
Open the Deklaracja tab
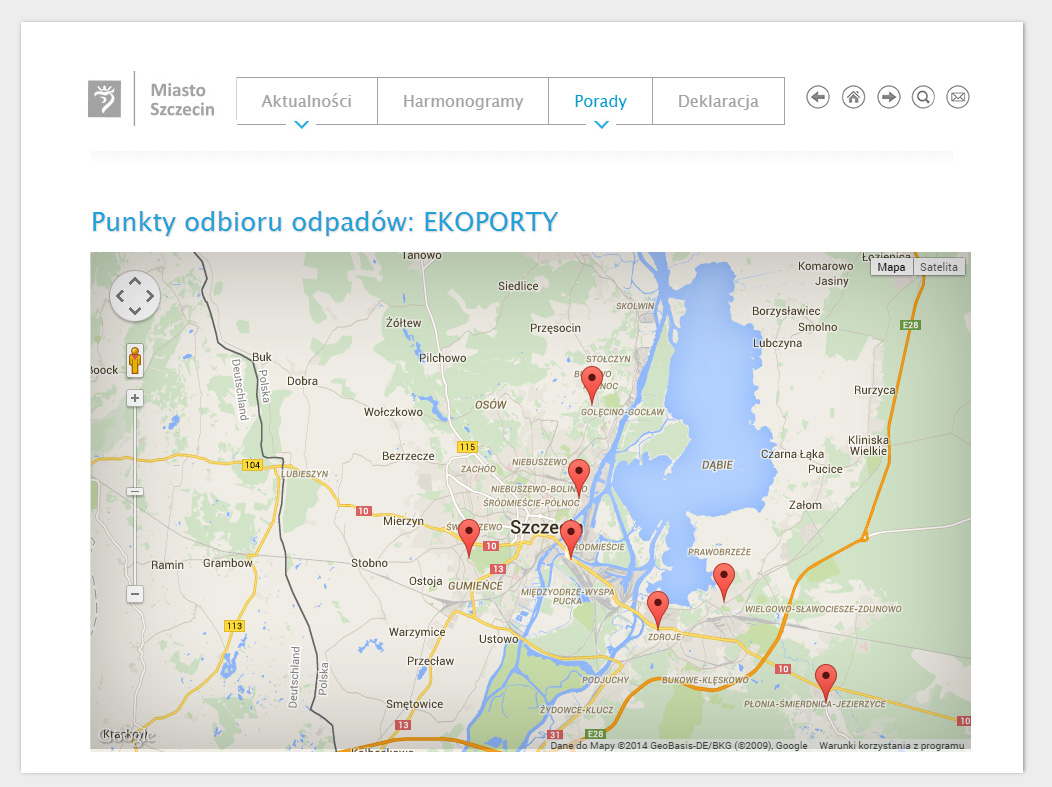point(718,101)
